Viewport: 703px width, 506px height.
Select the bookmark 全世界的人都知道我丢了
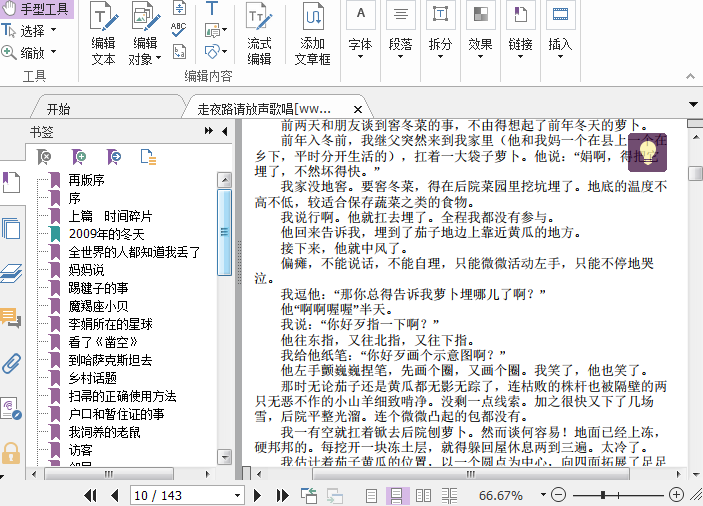click(134, 252)
